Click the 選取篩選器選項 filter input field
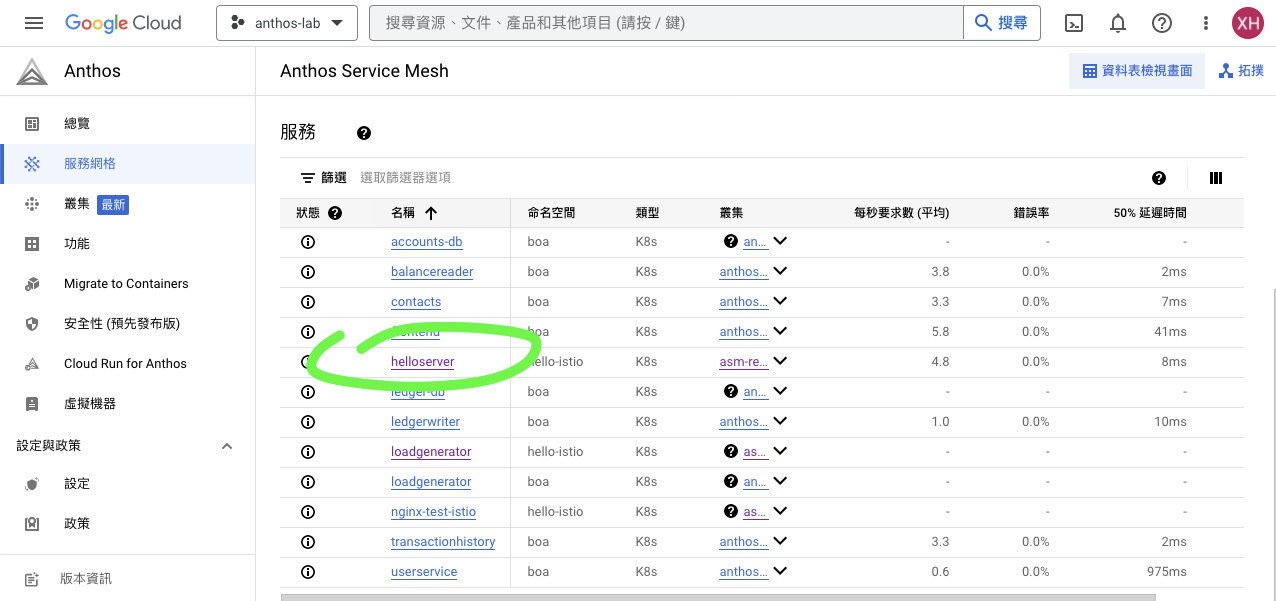This screenshot has width=1276, height=601. point(405,178)
